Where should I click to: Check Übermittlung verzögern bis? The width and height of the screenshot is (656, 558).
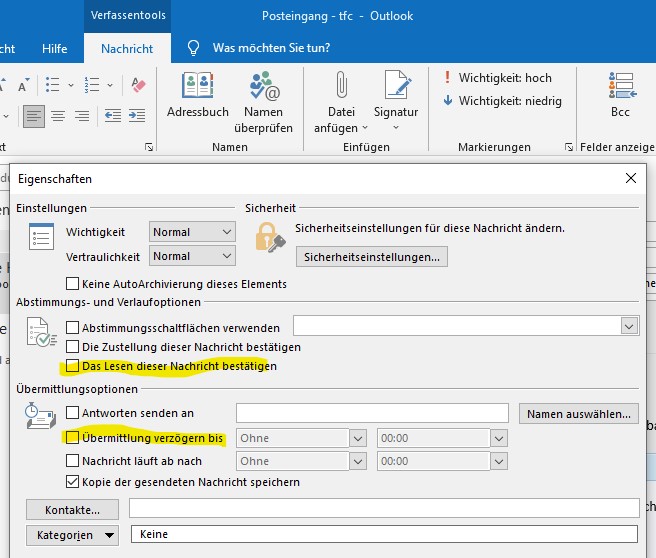coord(72,438)
